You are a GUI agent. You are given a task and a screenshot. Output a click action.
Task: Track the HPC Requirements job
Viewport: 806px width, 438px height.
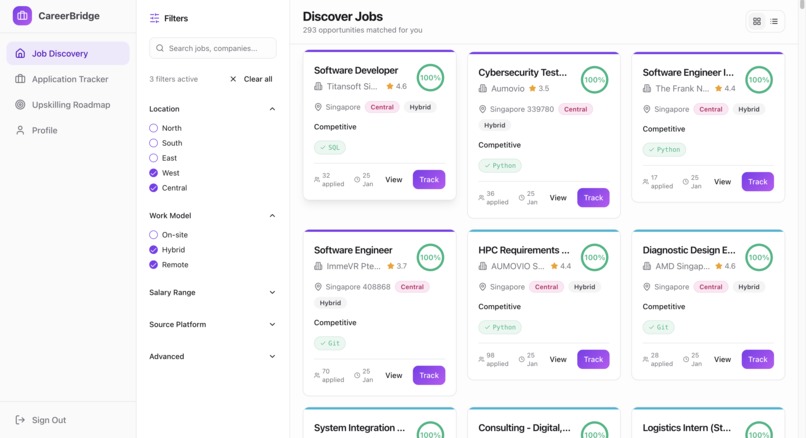[x=593, y=360]
